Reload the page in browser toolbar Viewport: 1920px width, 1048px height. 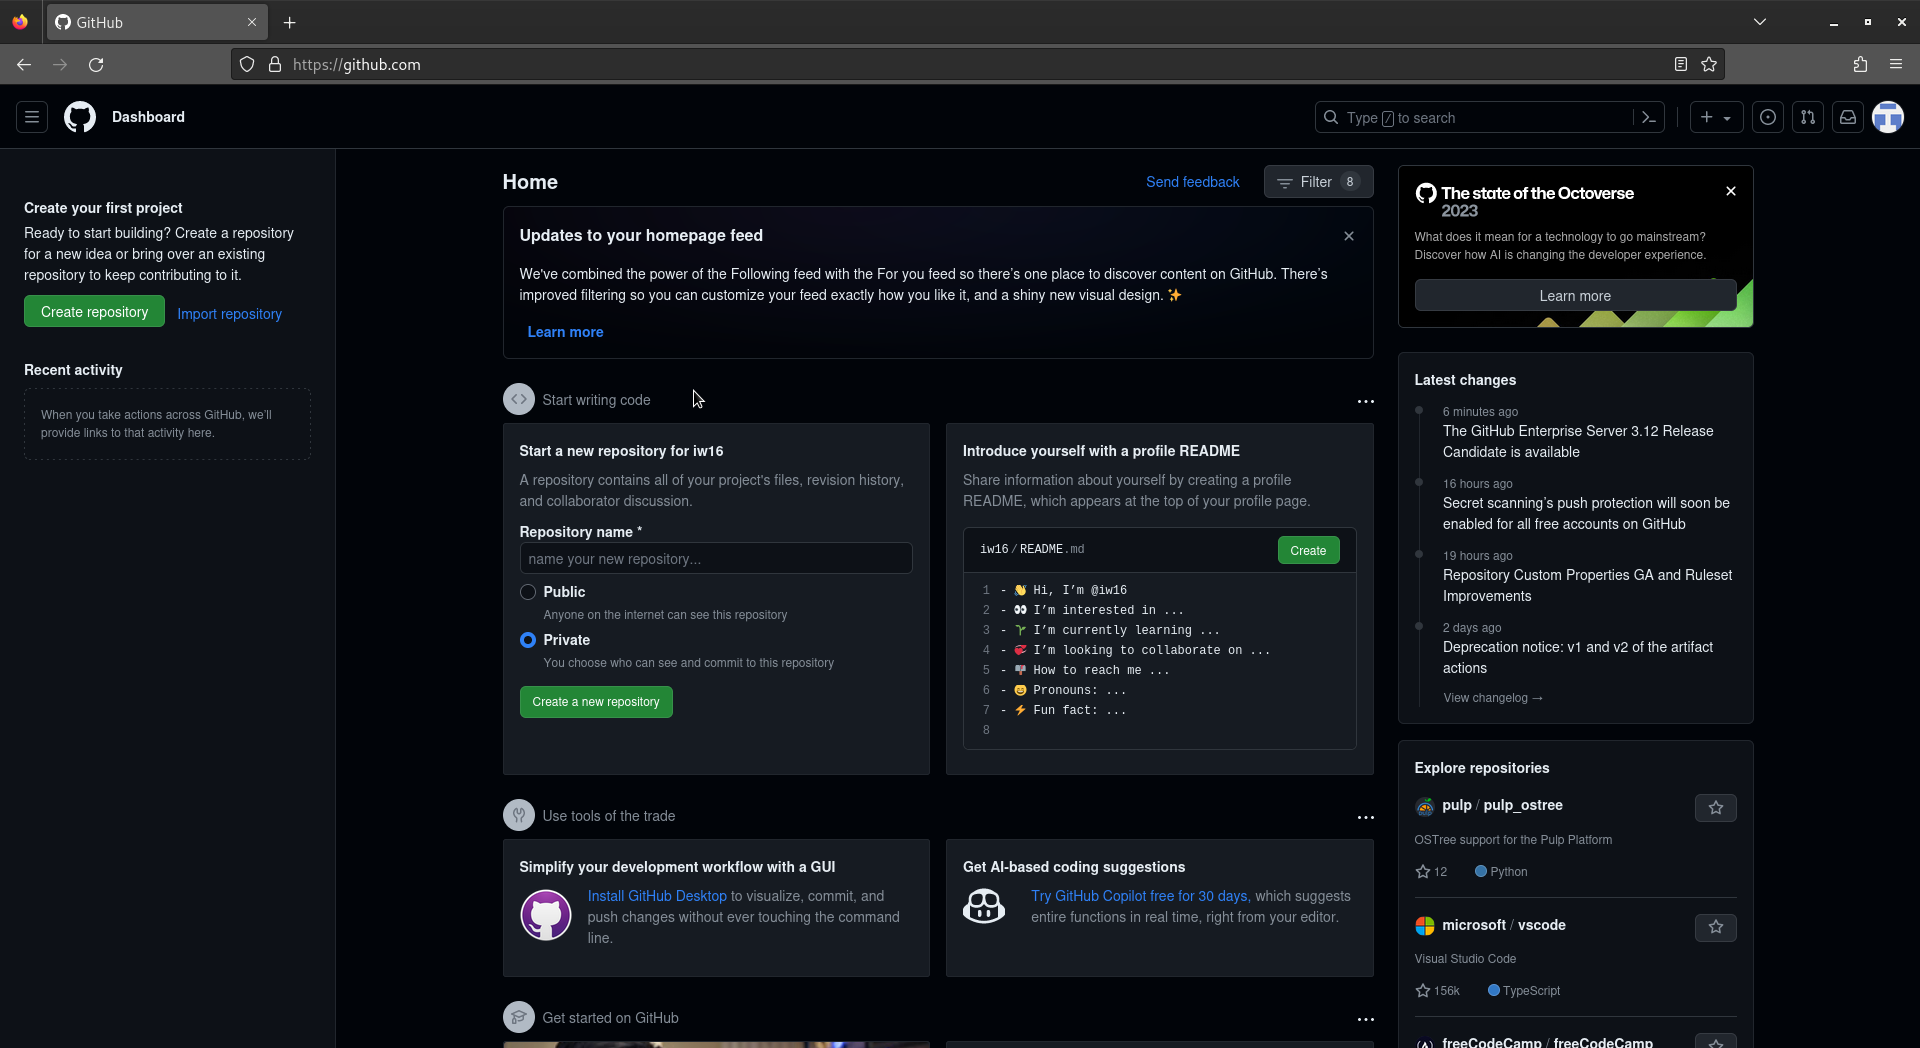coord(96,64)
